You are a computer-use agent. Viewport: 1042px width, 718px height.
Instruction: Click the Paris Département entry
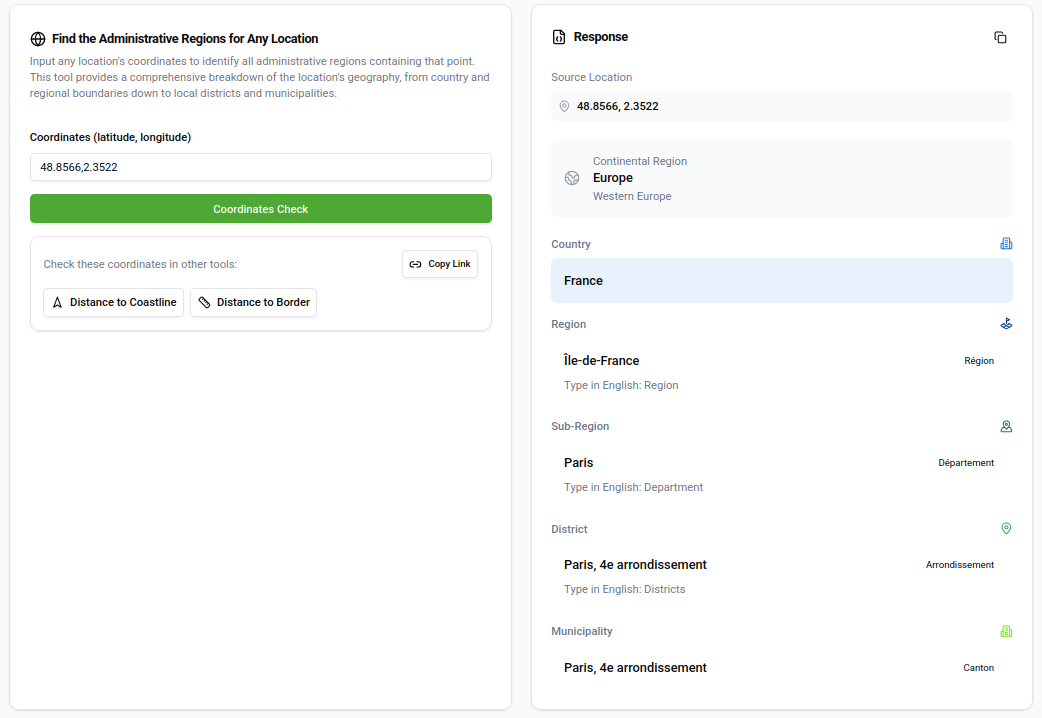pyautogui.click(x=781, y=473)
